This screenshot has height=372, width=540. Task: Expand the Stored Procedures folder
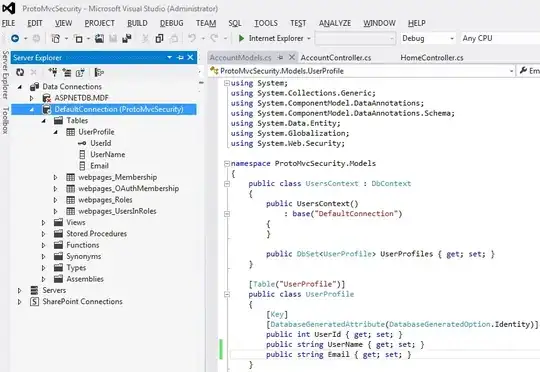point(43,234)
